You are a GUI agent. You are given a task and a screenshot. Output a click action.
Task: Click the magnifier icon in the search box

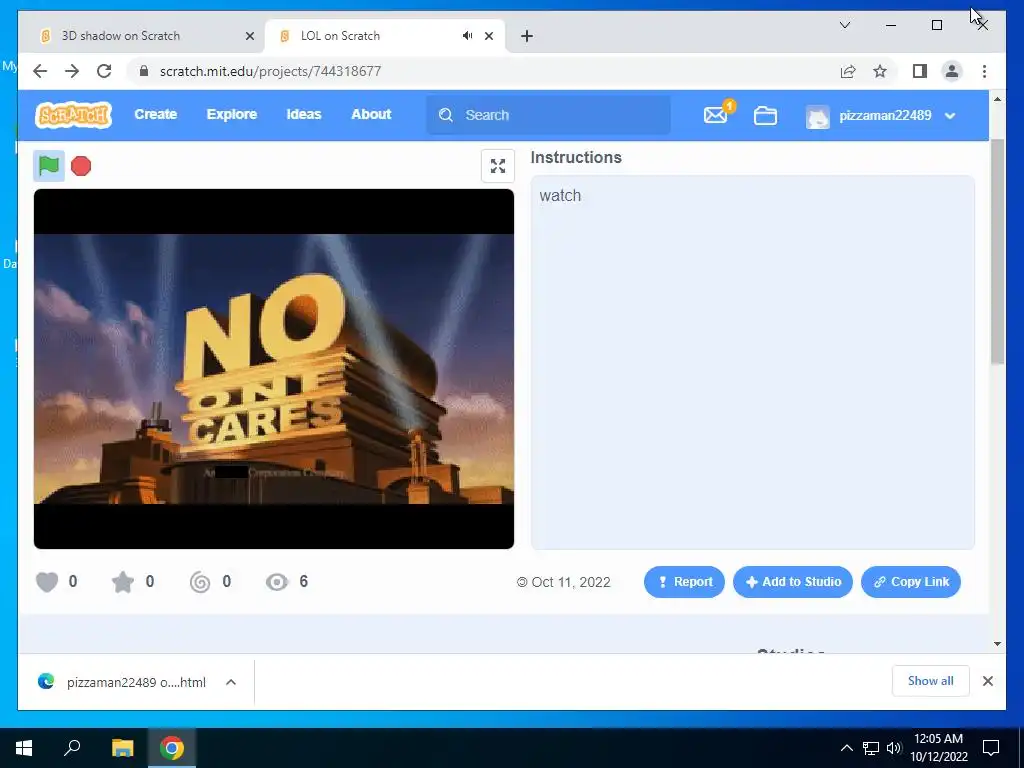point(446,115)
